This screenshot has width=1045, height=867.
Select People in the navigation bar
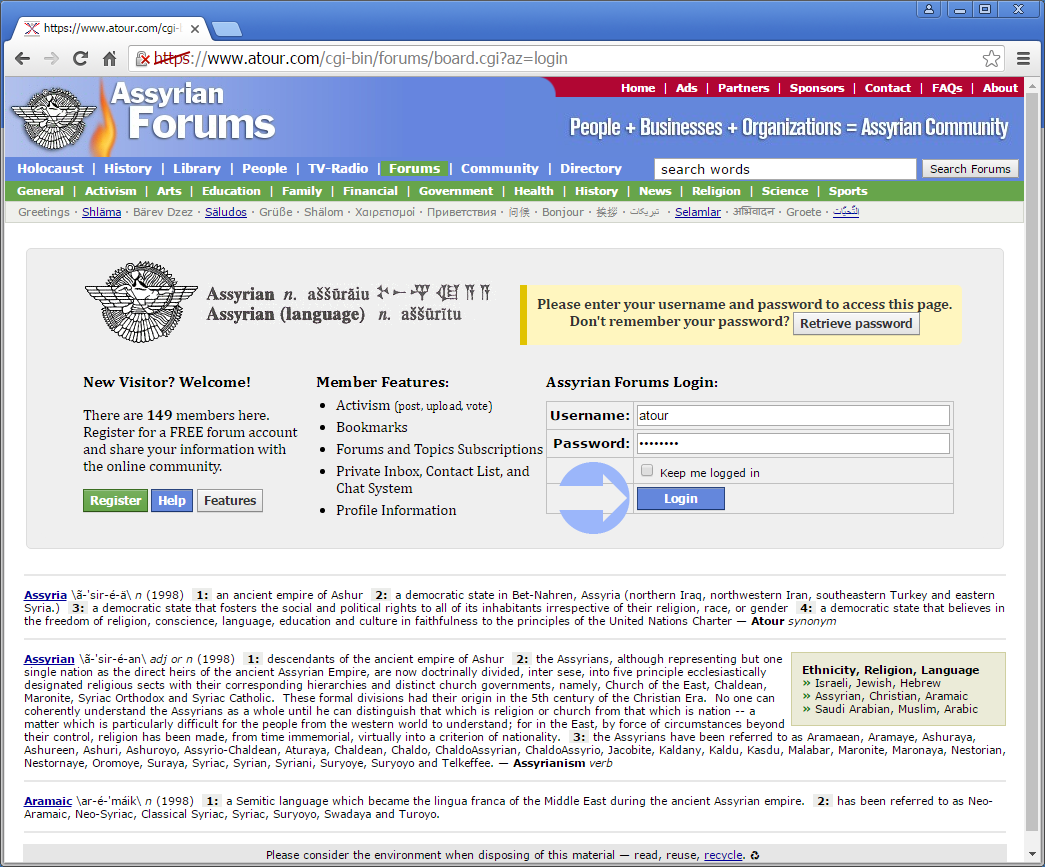pyautogui.click(x=265, y=169)
